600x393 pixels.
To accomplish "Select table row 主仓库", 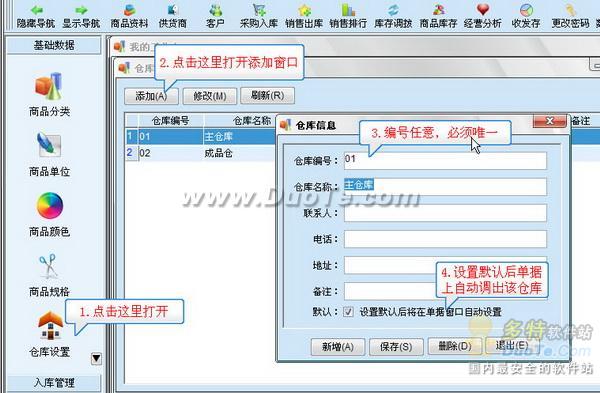I will 218,137.
